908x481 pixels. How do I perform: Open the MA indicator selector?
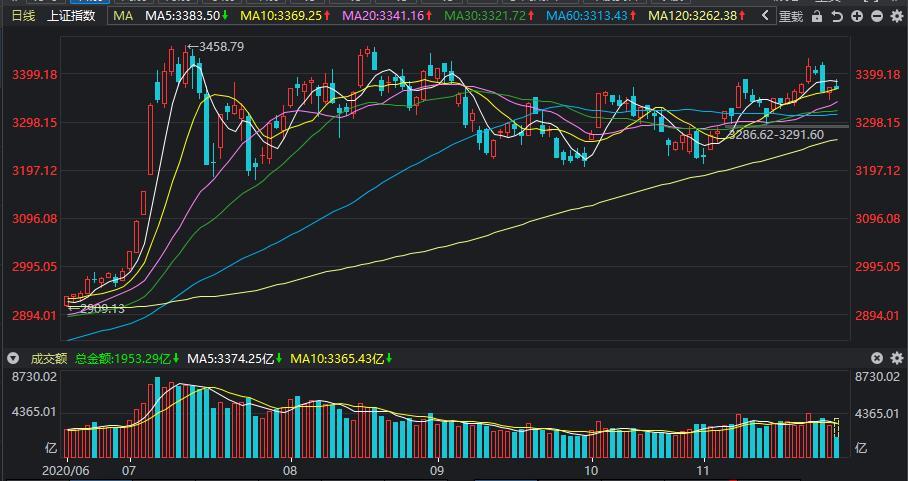[x=123, y=16]
